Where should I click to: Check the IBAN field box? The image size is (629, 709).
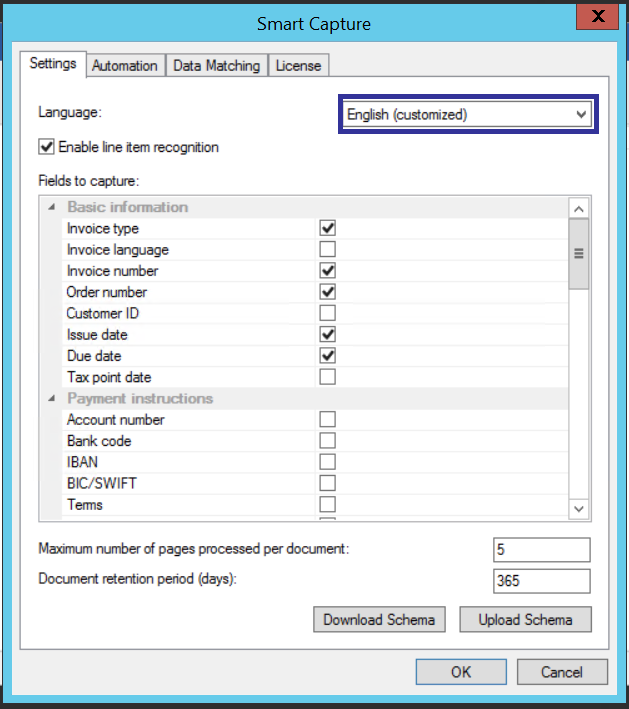pos(327,462)
